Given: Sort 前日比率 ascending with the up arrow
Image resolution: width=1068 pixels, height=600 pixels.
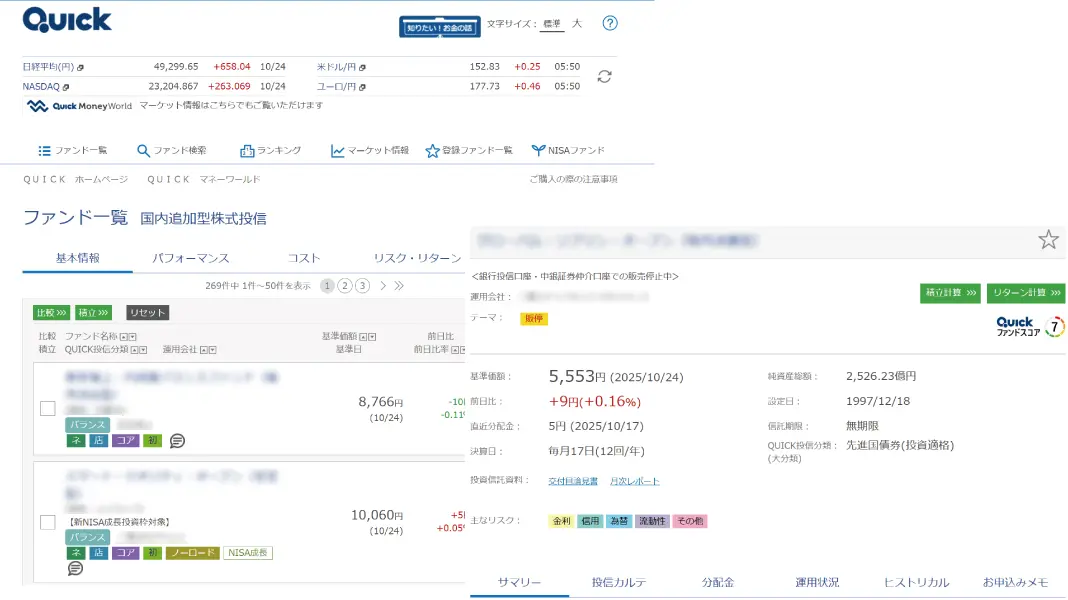Looking at the screenshot, I should tap(455, 349).
